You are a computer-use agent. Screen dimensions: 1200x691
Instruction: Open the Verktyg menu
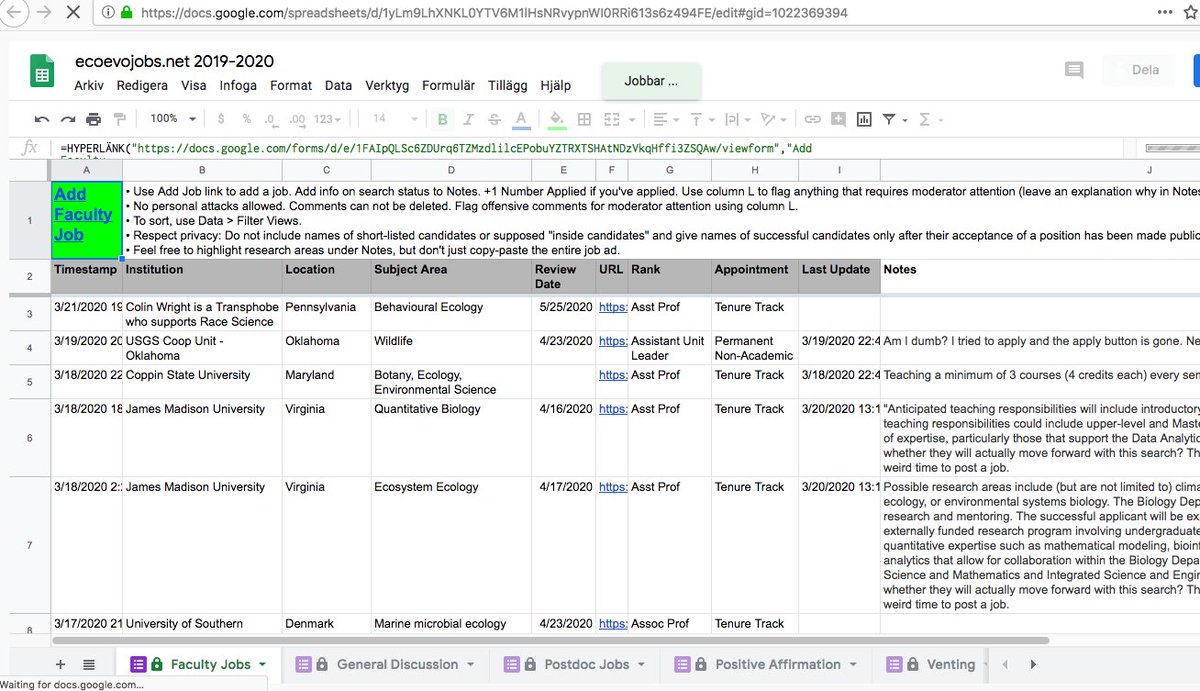click(387, 85)
